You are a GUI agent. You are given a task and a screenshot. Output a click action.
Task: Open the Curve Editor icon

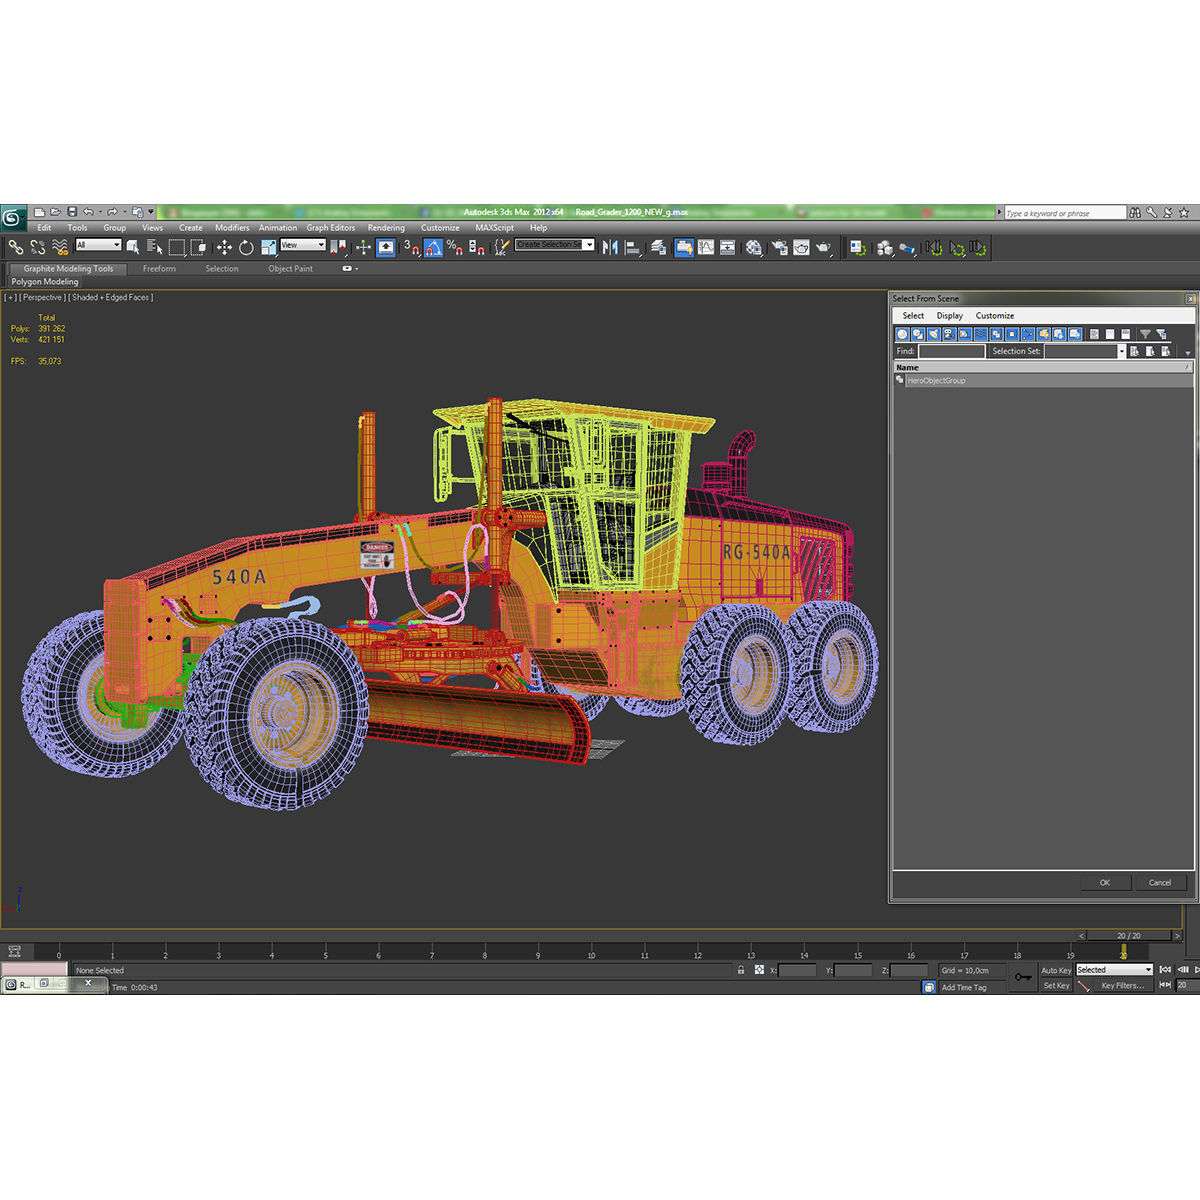point(706,247)
